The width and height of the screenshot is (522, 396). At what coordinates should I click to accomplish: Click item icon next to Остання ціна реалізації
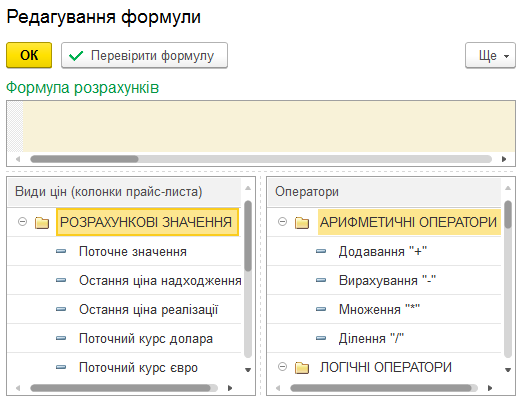61,309
